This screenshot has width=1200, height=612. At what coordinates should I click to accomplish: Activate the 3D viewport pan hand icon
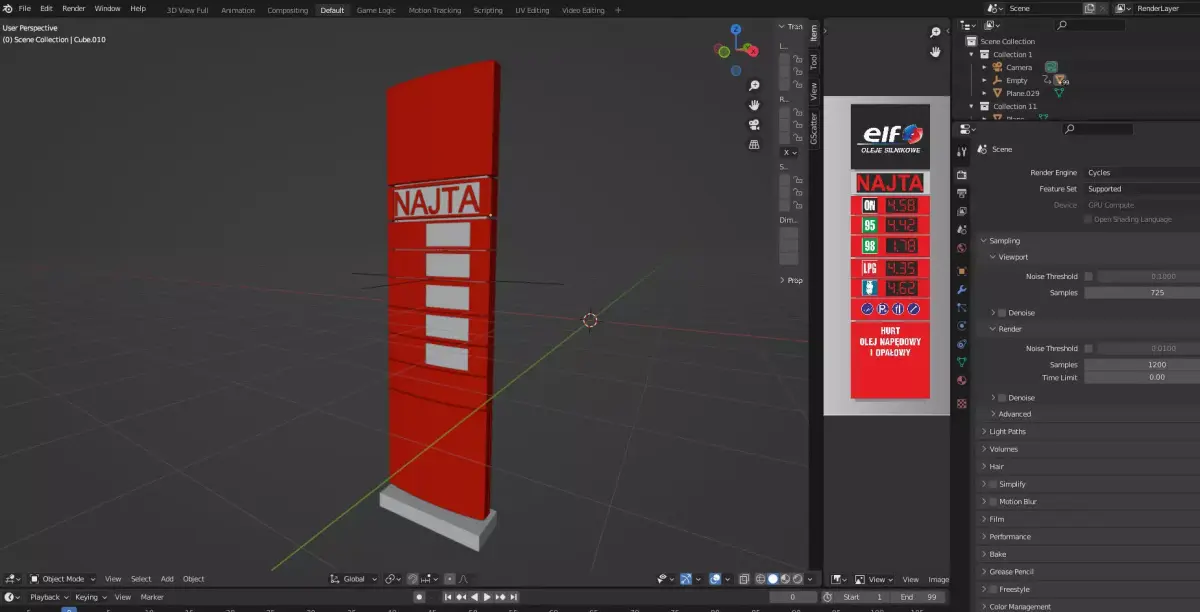click(x=754, y=105)
